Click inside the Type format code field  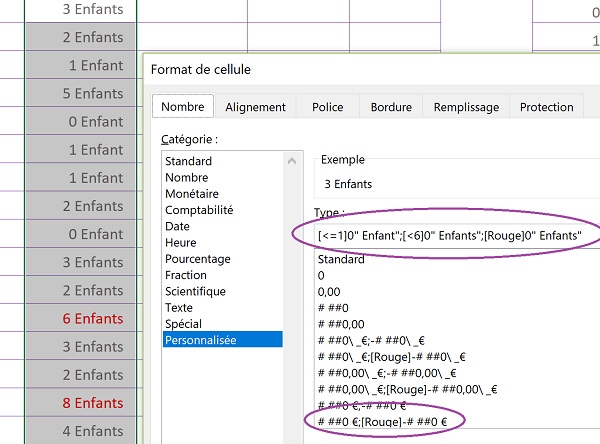(450, 235)
